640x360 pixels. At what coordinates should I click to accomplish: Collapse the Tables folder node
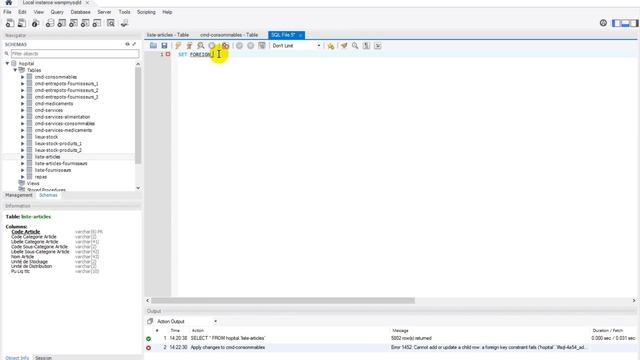(15, 70)
